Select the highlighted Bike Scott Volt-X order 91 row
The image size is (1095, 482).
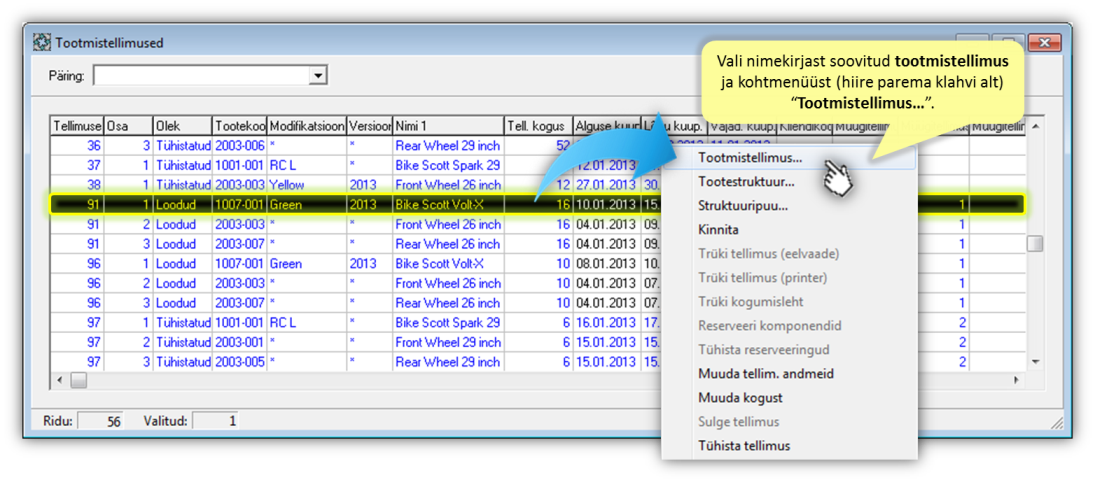537,205
